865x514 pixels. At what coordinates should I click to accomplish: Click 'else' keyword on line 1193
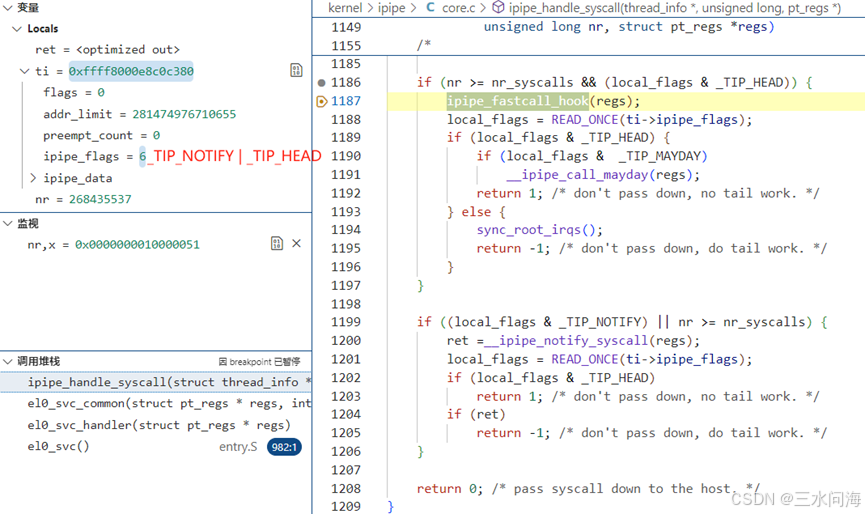pyautogui.click(x=476, y=212)
